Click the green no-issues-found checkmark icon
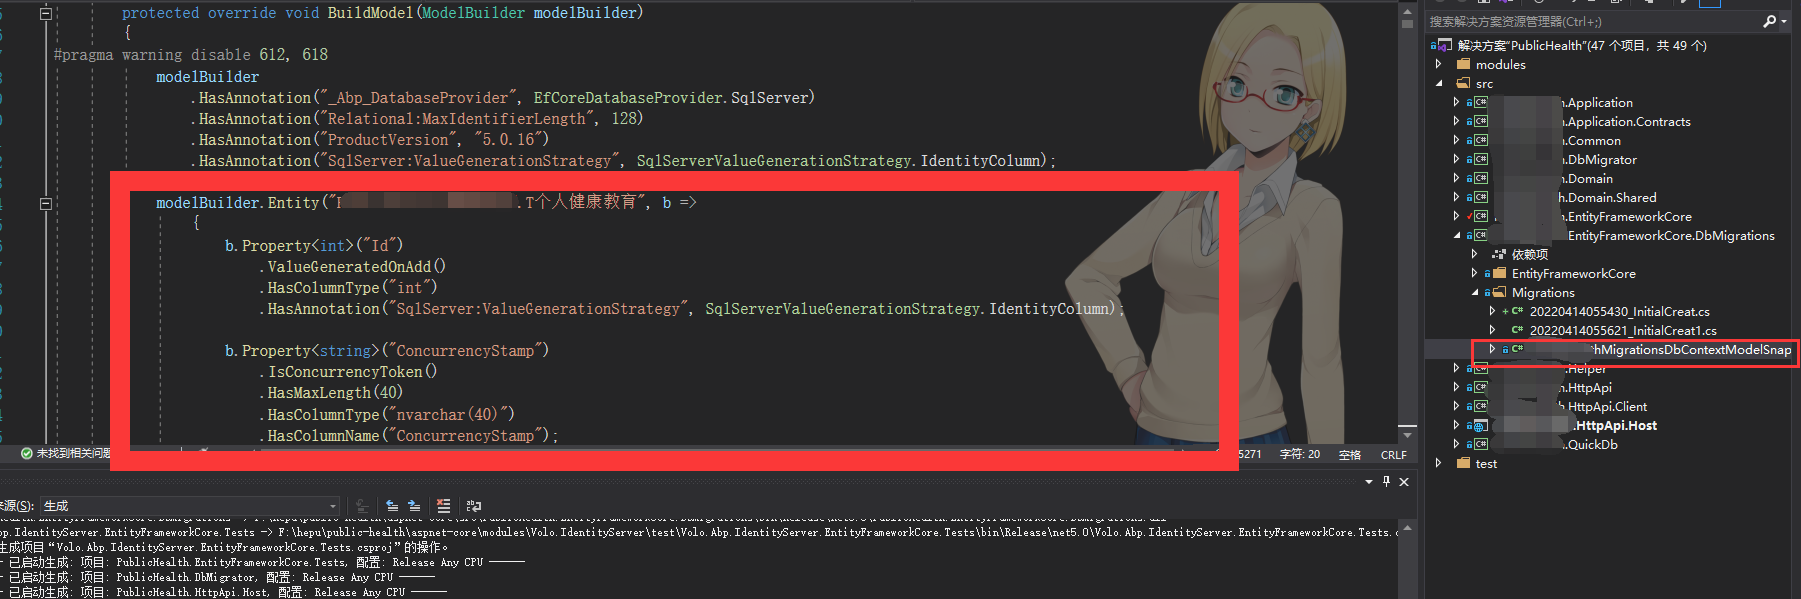 (27, 454)
